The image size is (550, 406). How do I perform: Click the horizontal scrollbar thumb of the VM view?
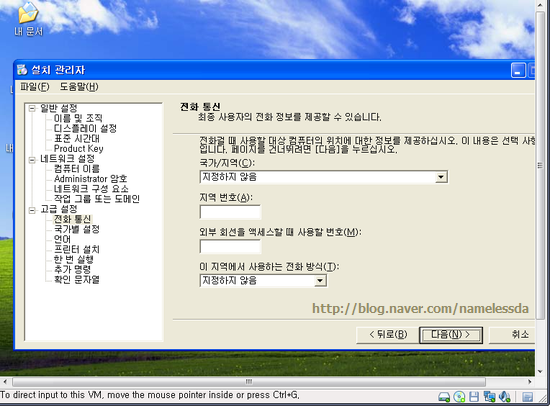(249, 381)
